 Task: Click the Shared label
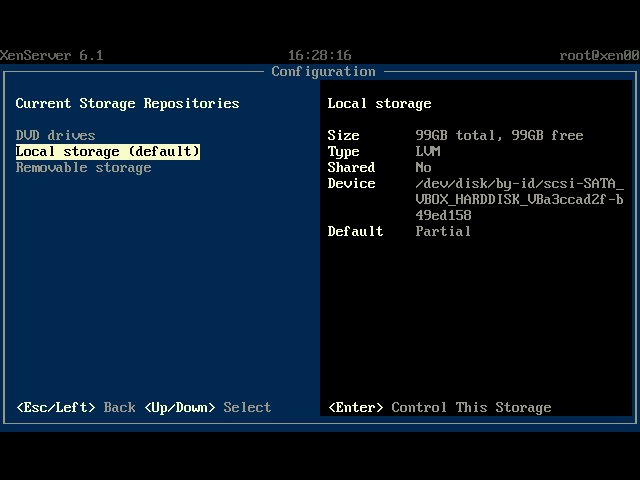coord(351,167)
